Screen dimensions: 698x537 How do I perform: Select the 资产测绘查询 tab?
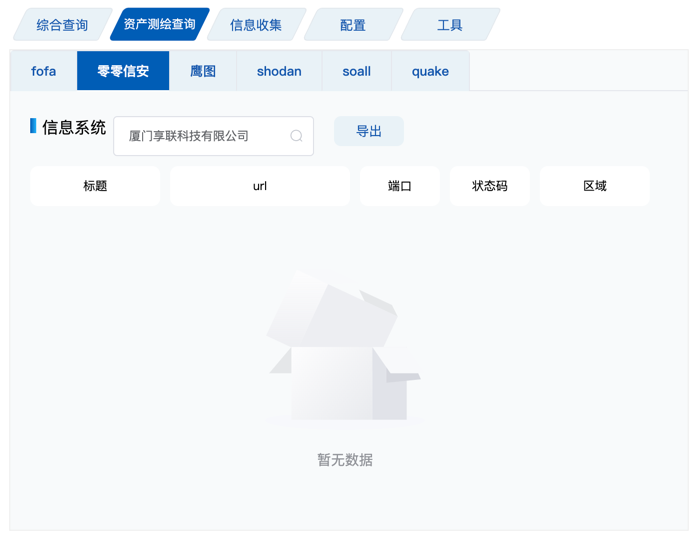(159, 24)
